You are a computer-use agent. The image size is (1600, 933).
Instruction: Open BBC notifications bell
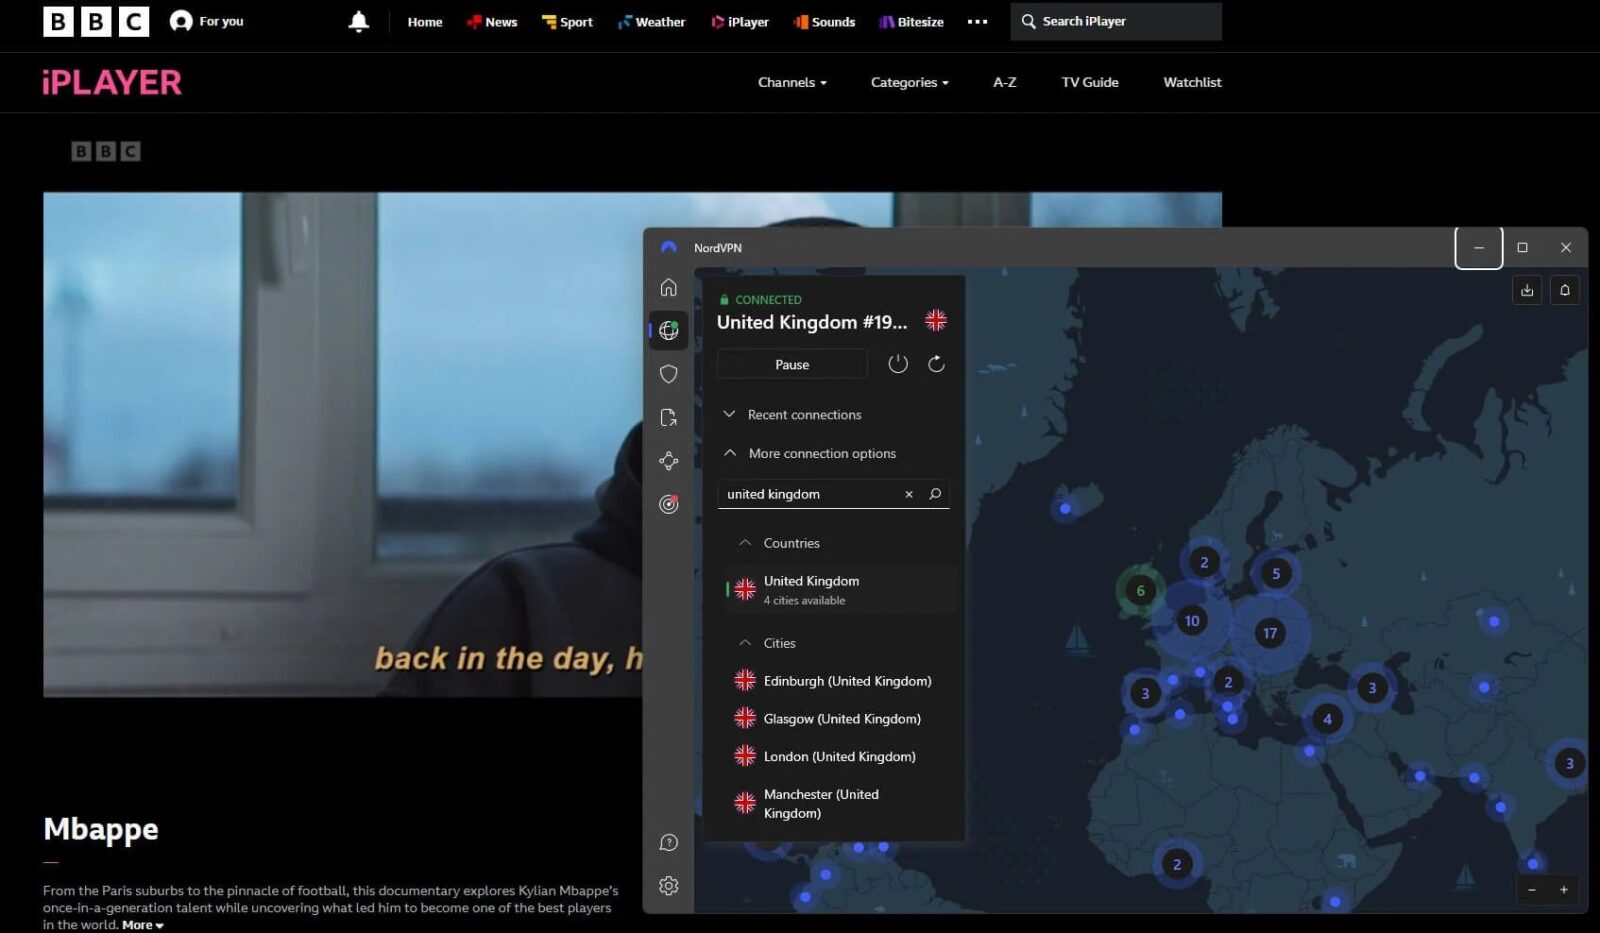pos(358,22)
